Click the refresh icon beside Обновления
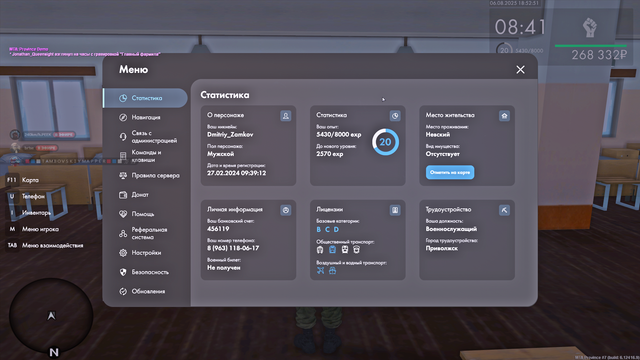The width and height of the screenshot is (640, 360). (x=123, y=291)
